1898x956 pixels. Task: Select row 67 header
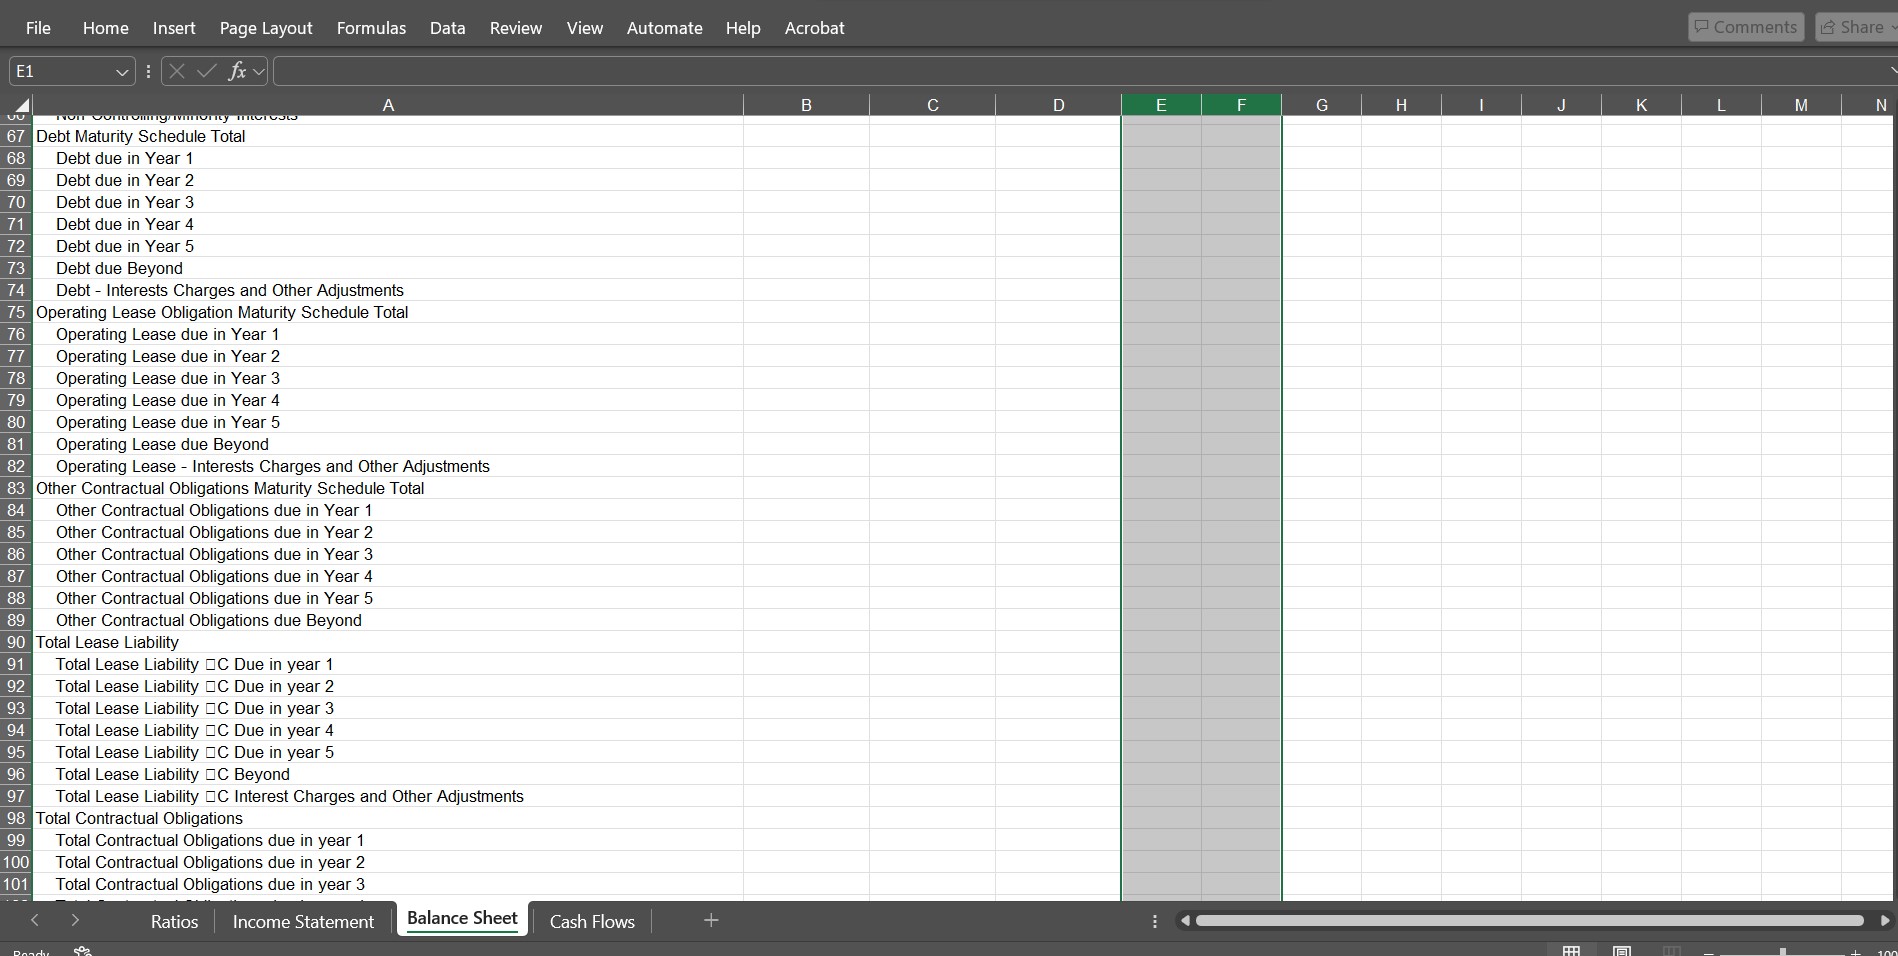pyautogui.click(x=16, y=136)
